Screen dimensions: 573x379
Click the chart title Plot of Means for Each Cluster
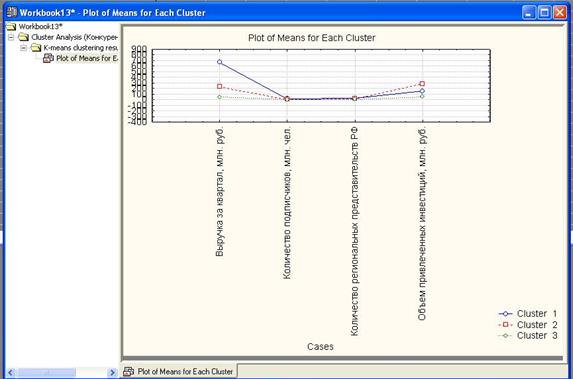312,38
